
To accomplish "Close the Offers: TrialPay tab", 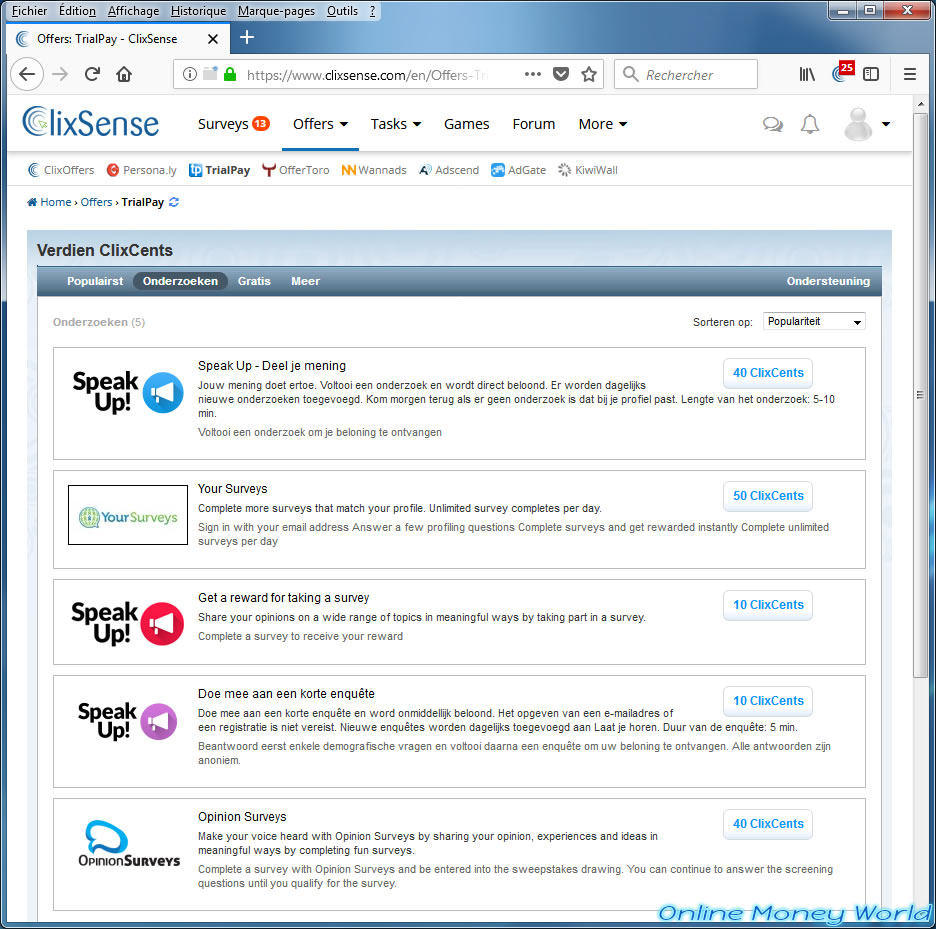I will [213, 39].
